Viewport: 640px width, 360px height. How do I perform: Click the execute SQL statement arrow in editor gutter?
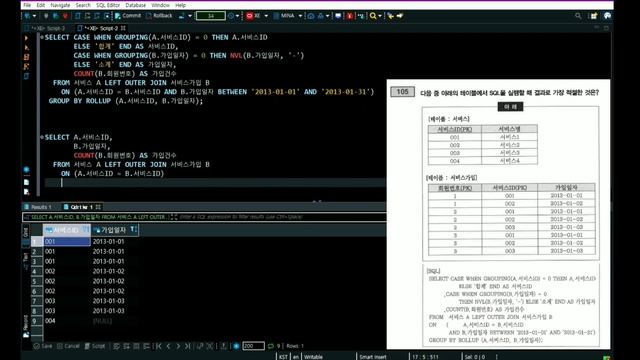(x=27, y=38)
